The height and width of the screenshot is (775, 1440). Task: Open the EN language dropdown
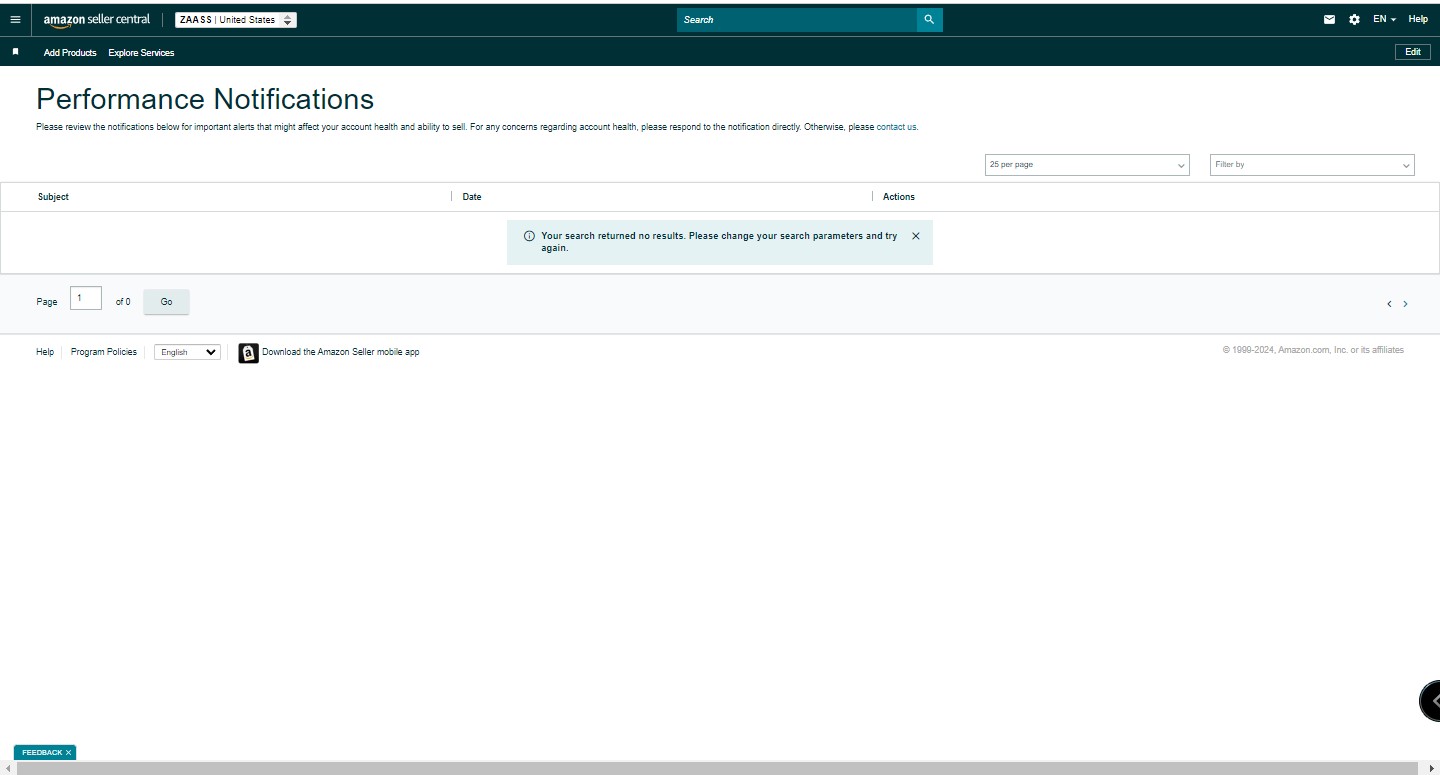1384,19
